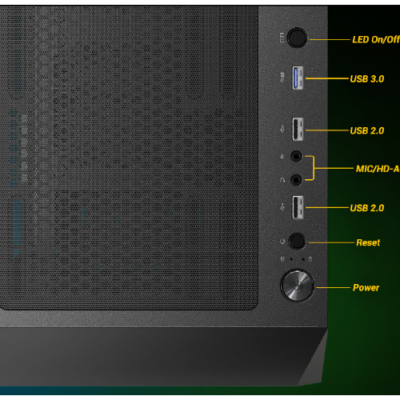Click the blue USB 3.0 port

[x=298, y=78]
